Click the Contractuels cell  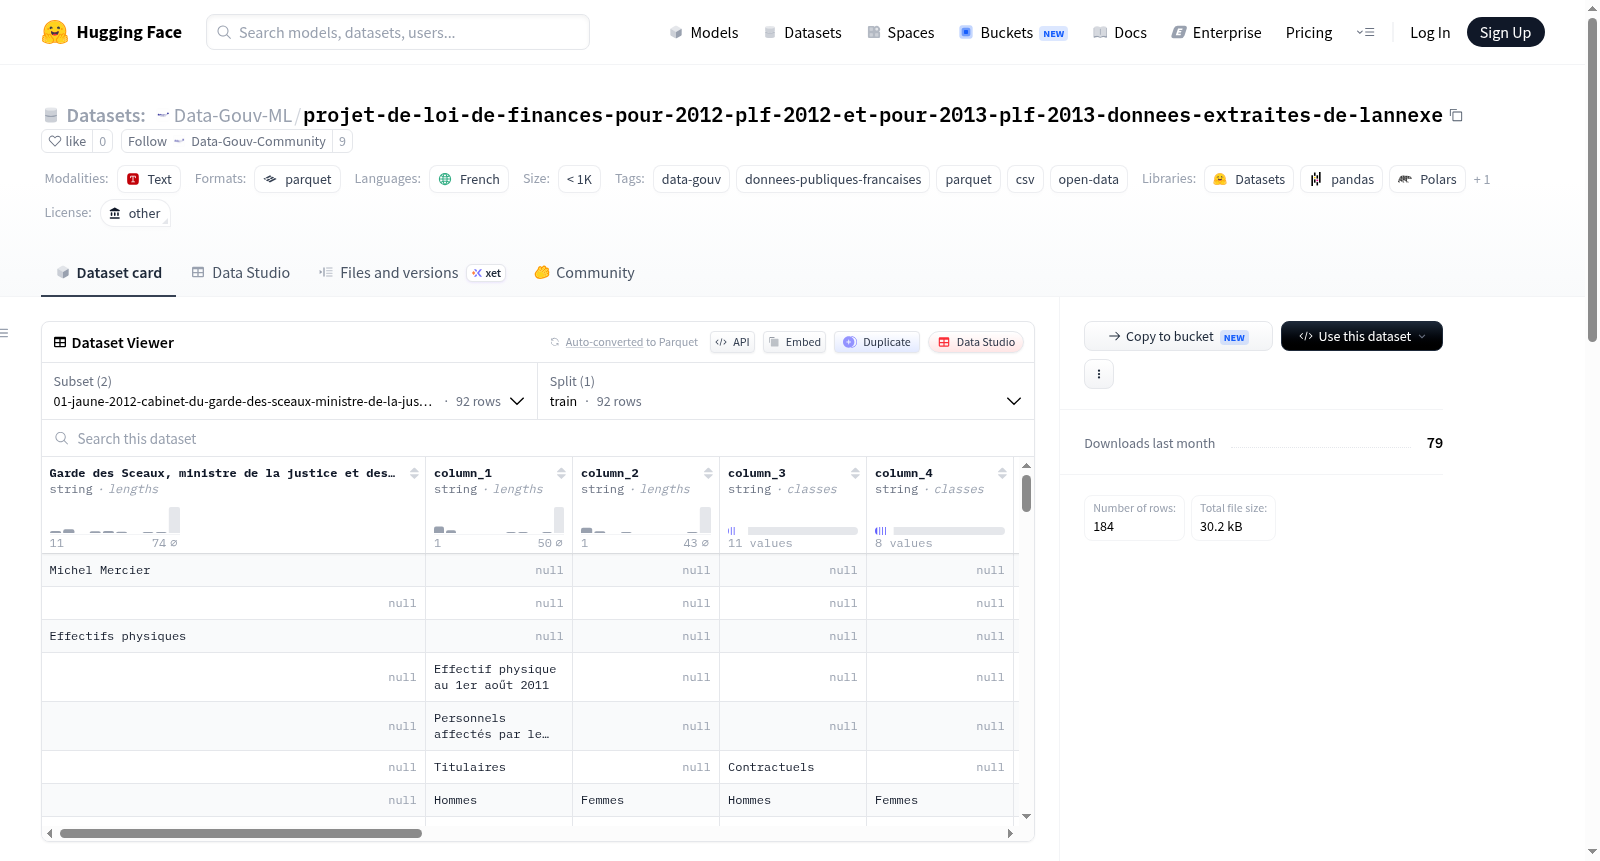pyautogui.click(x=792, y=767)
